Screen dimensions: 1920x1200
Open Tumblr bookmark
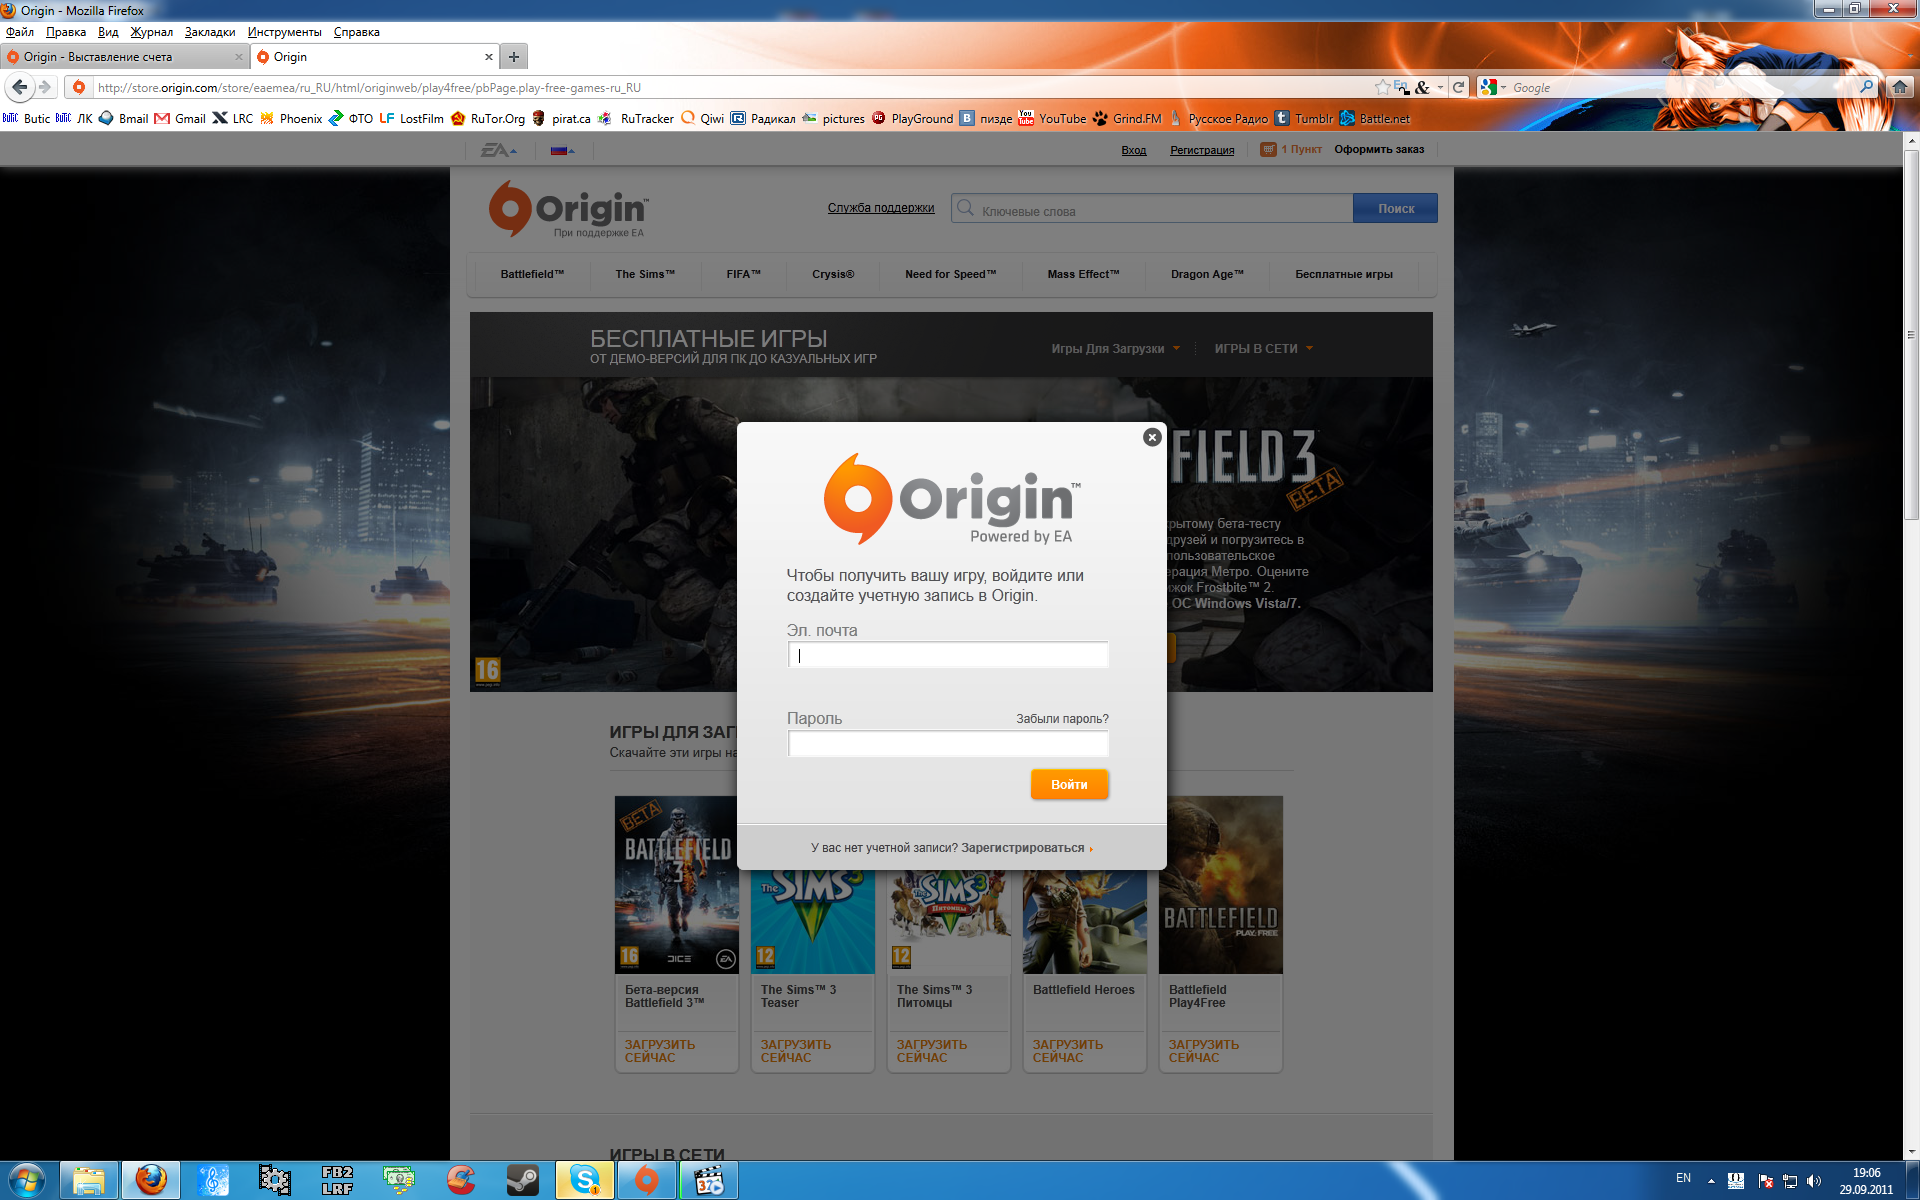pyautogui.click(x=1304, y=118)
